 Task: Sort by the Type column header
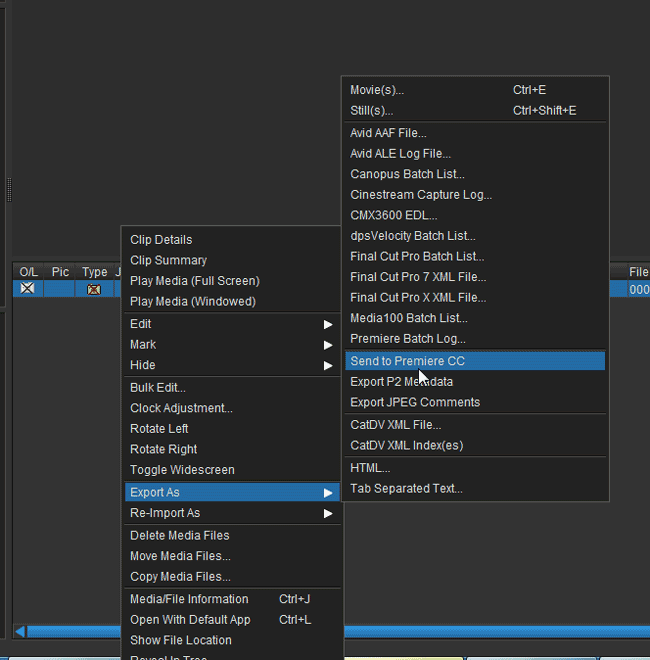click(x=94, y=272)
